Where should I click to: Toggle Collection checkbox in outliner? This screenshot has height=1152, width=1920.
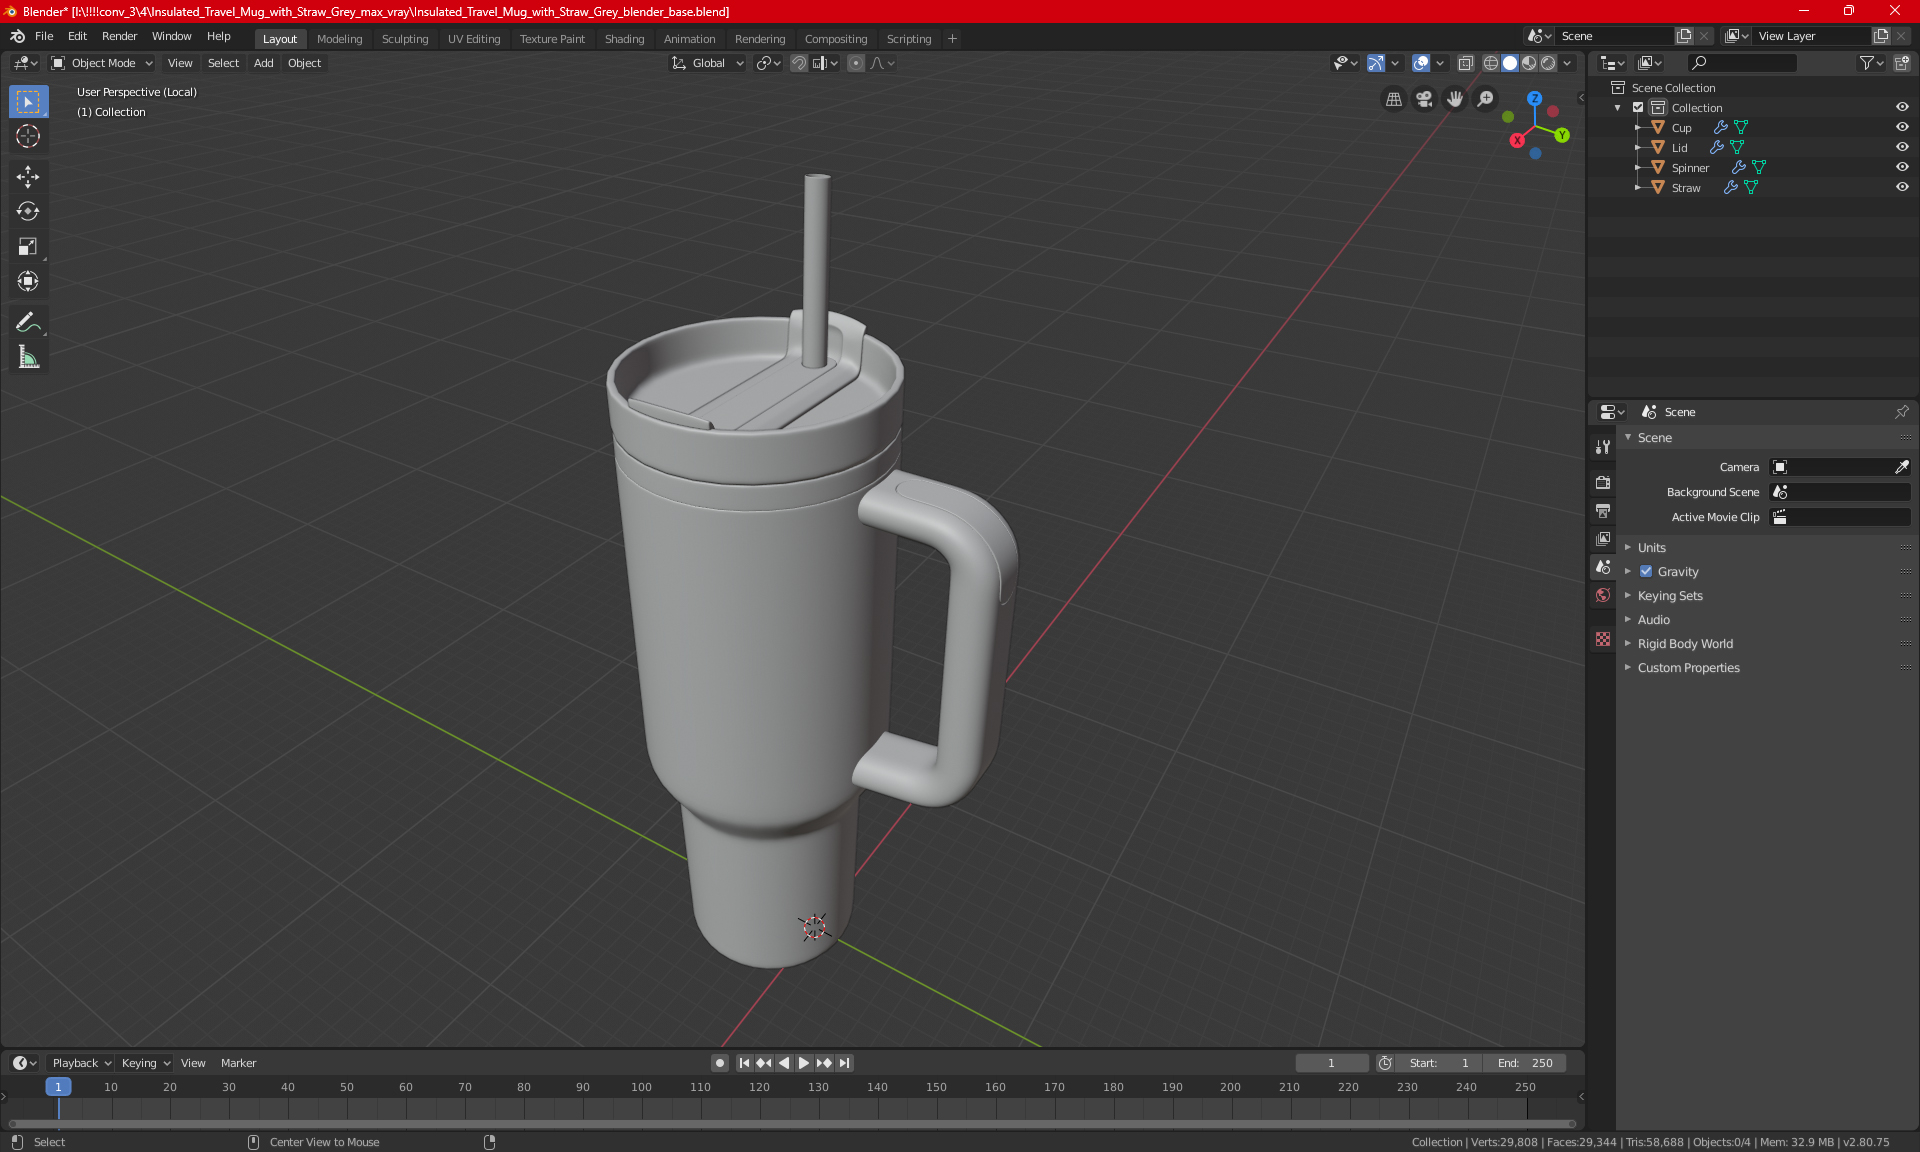pyautogui.click(x=1638, y=107)
